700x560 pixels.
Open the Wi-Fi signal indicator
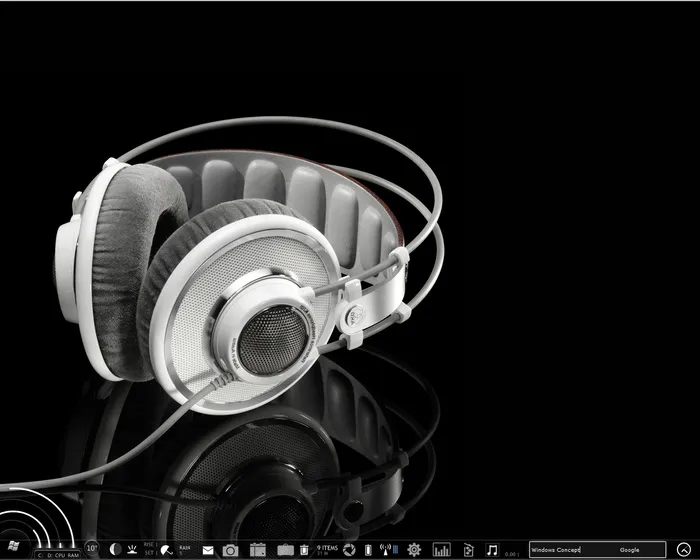(388, 550)
